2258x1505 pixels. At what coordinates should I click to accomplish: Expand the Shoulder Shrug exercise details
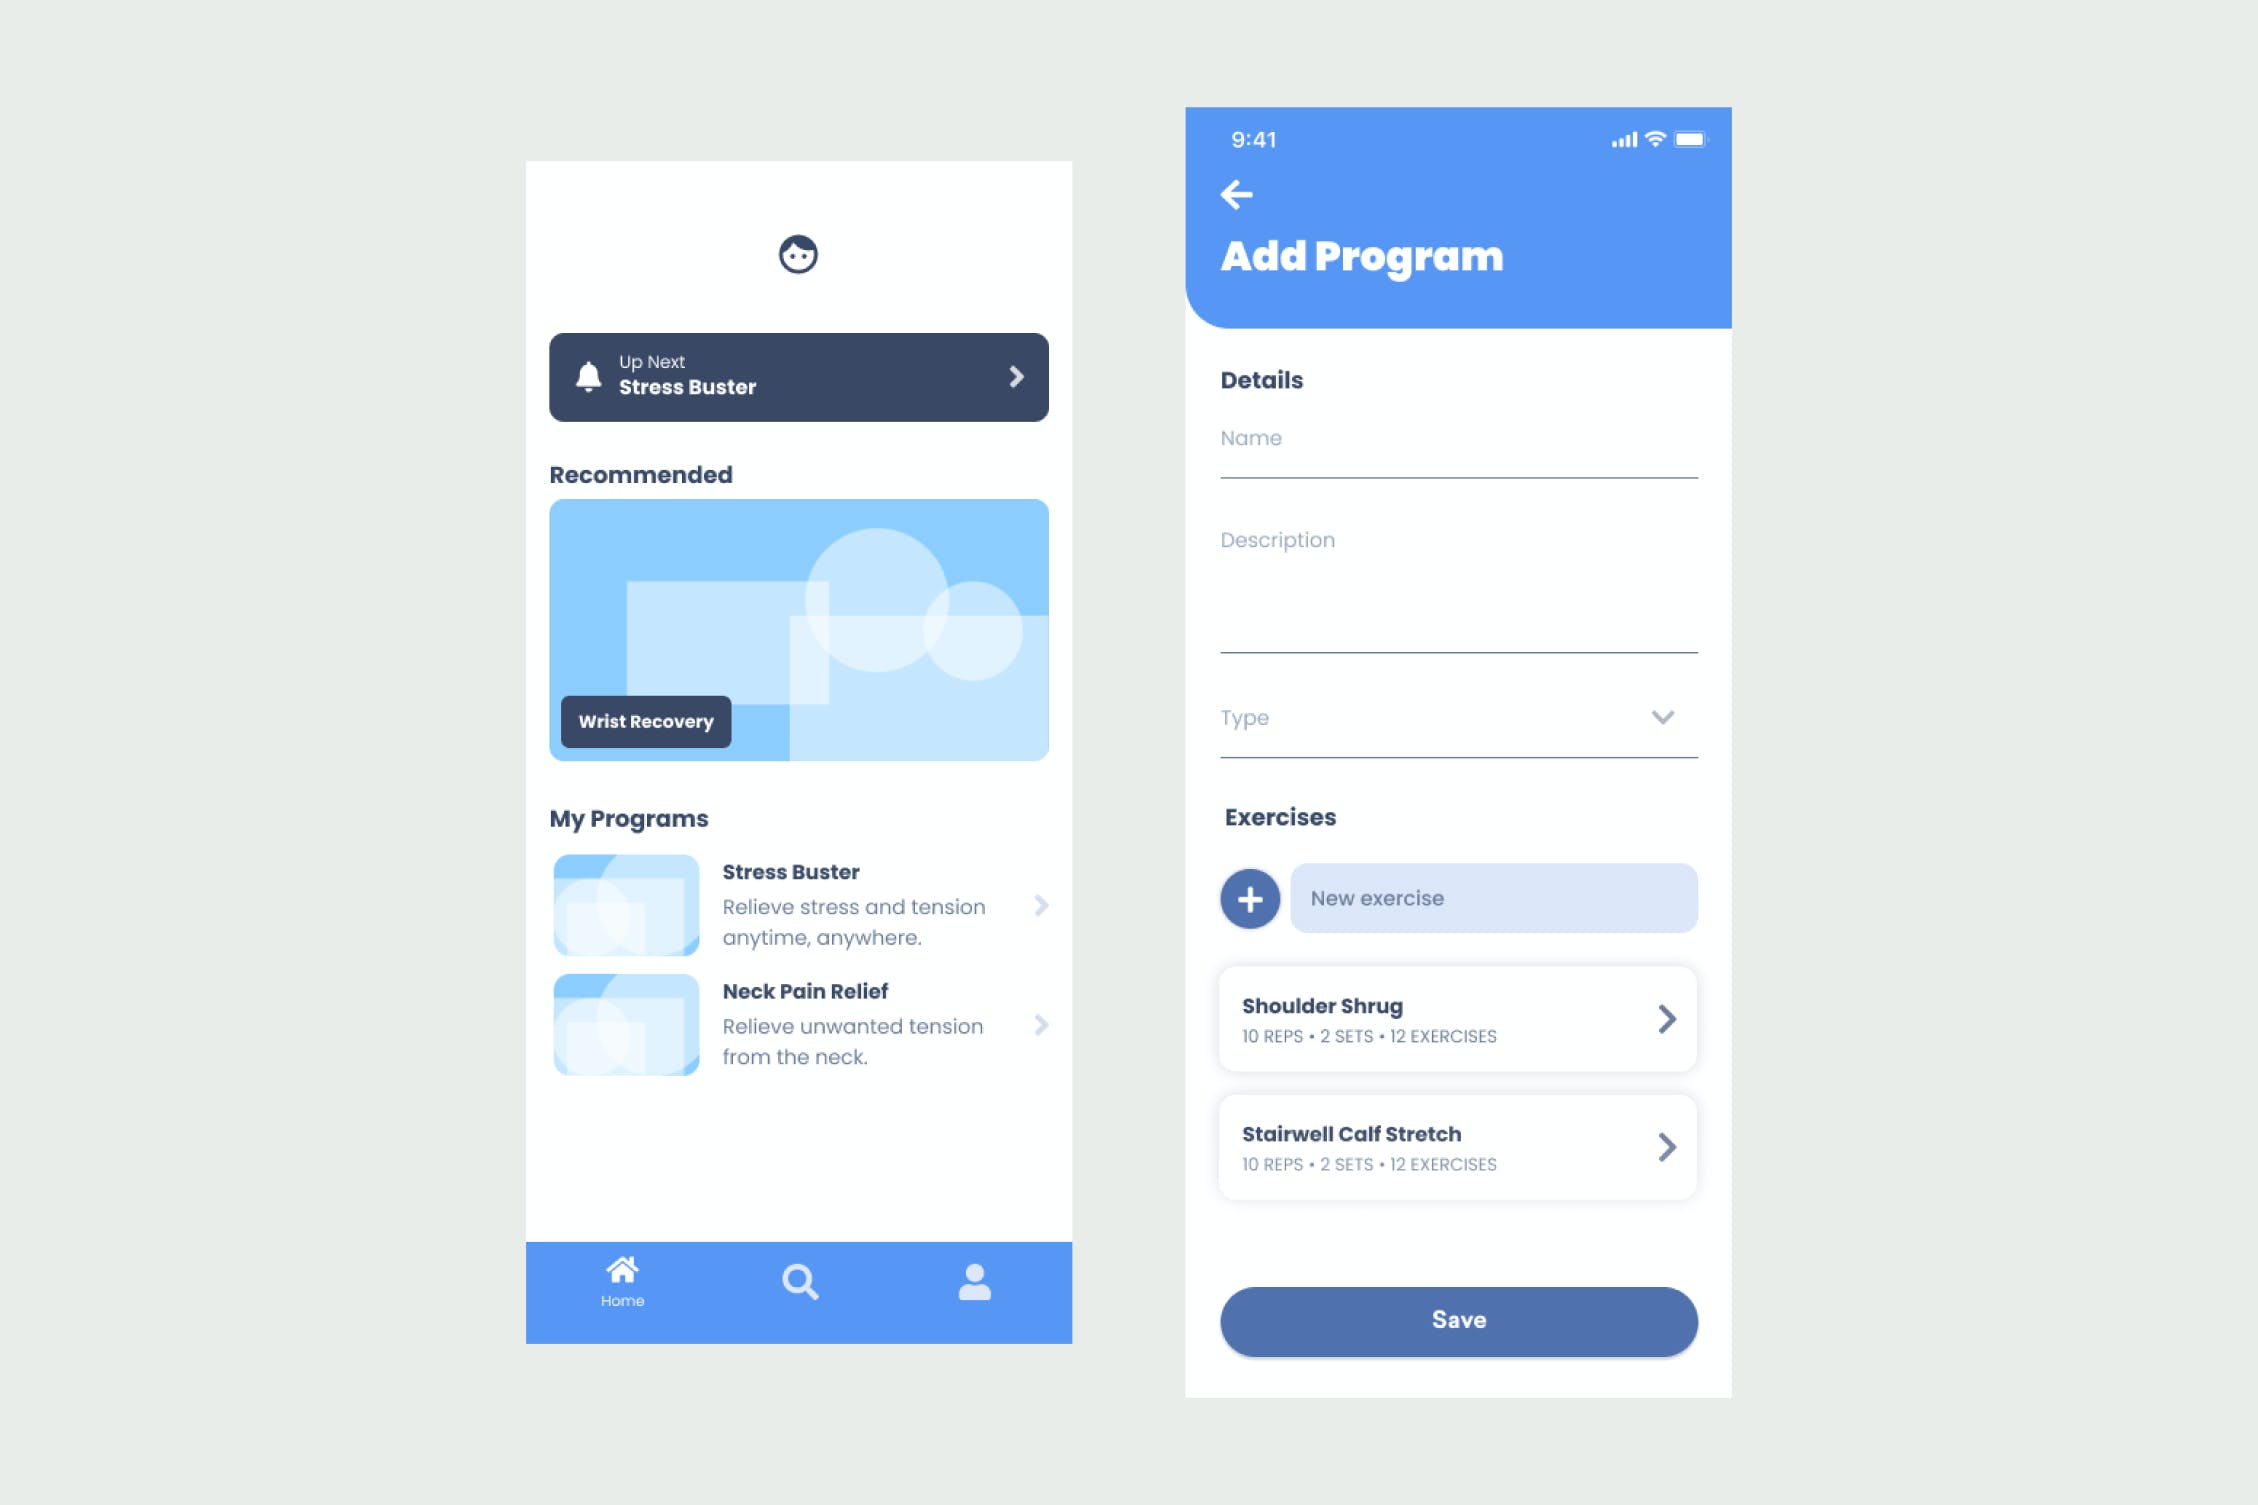[1665, 1018]
